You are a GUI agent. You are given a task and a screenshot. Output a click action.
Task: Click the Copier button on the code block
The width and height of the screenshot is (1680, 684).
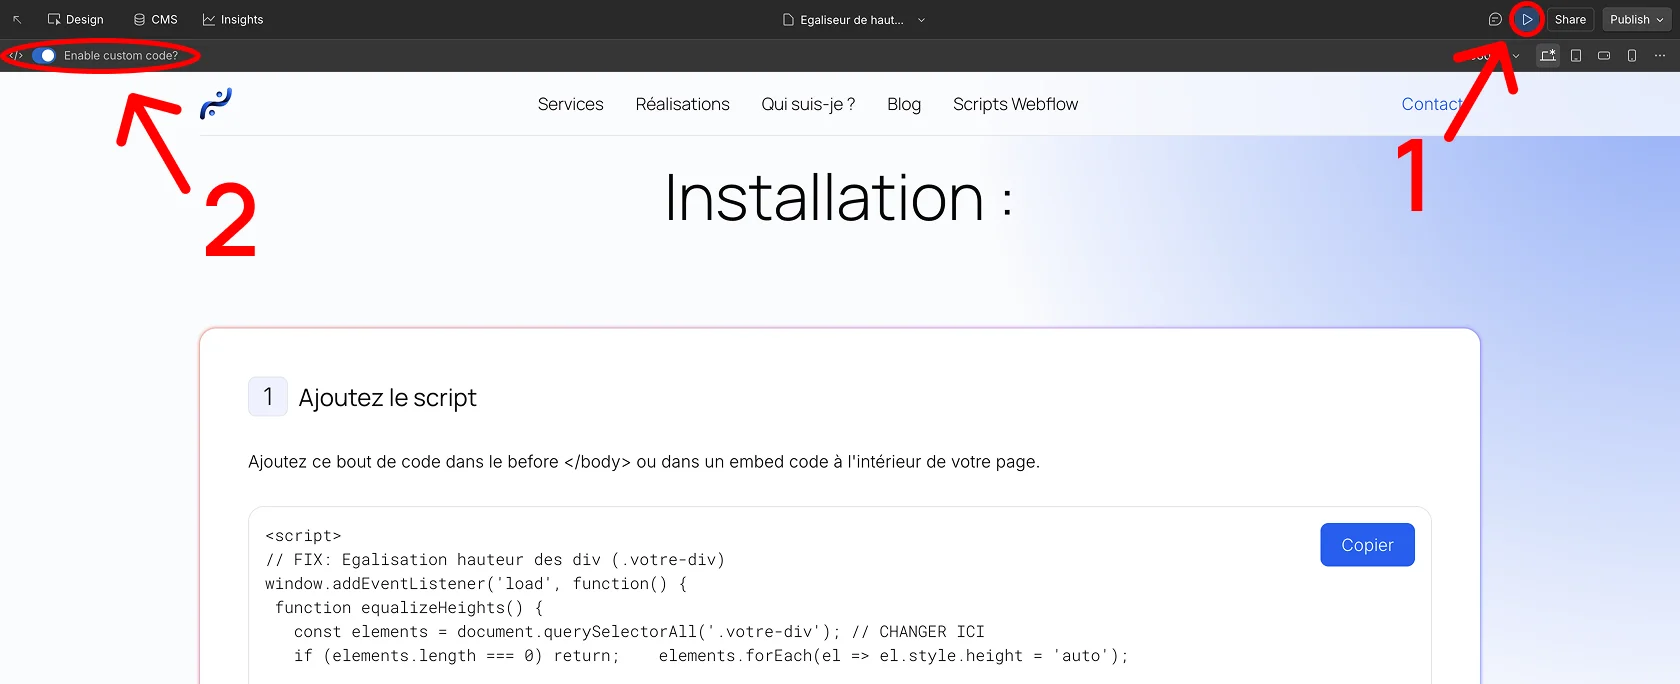1367,545
